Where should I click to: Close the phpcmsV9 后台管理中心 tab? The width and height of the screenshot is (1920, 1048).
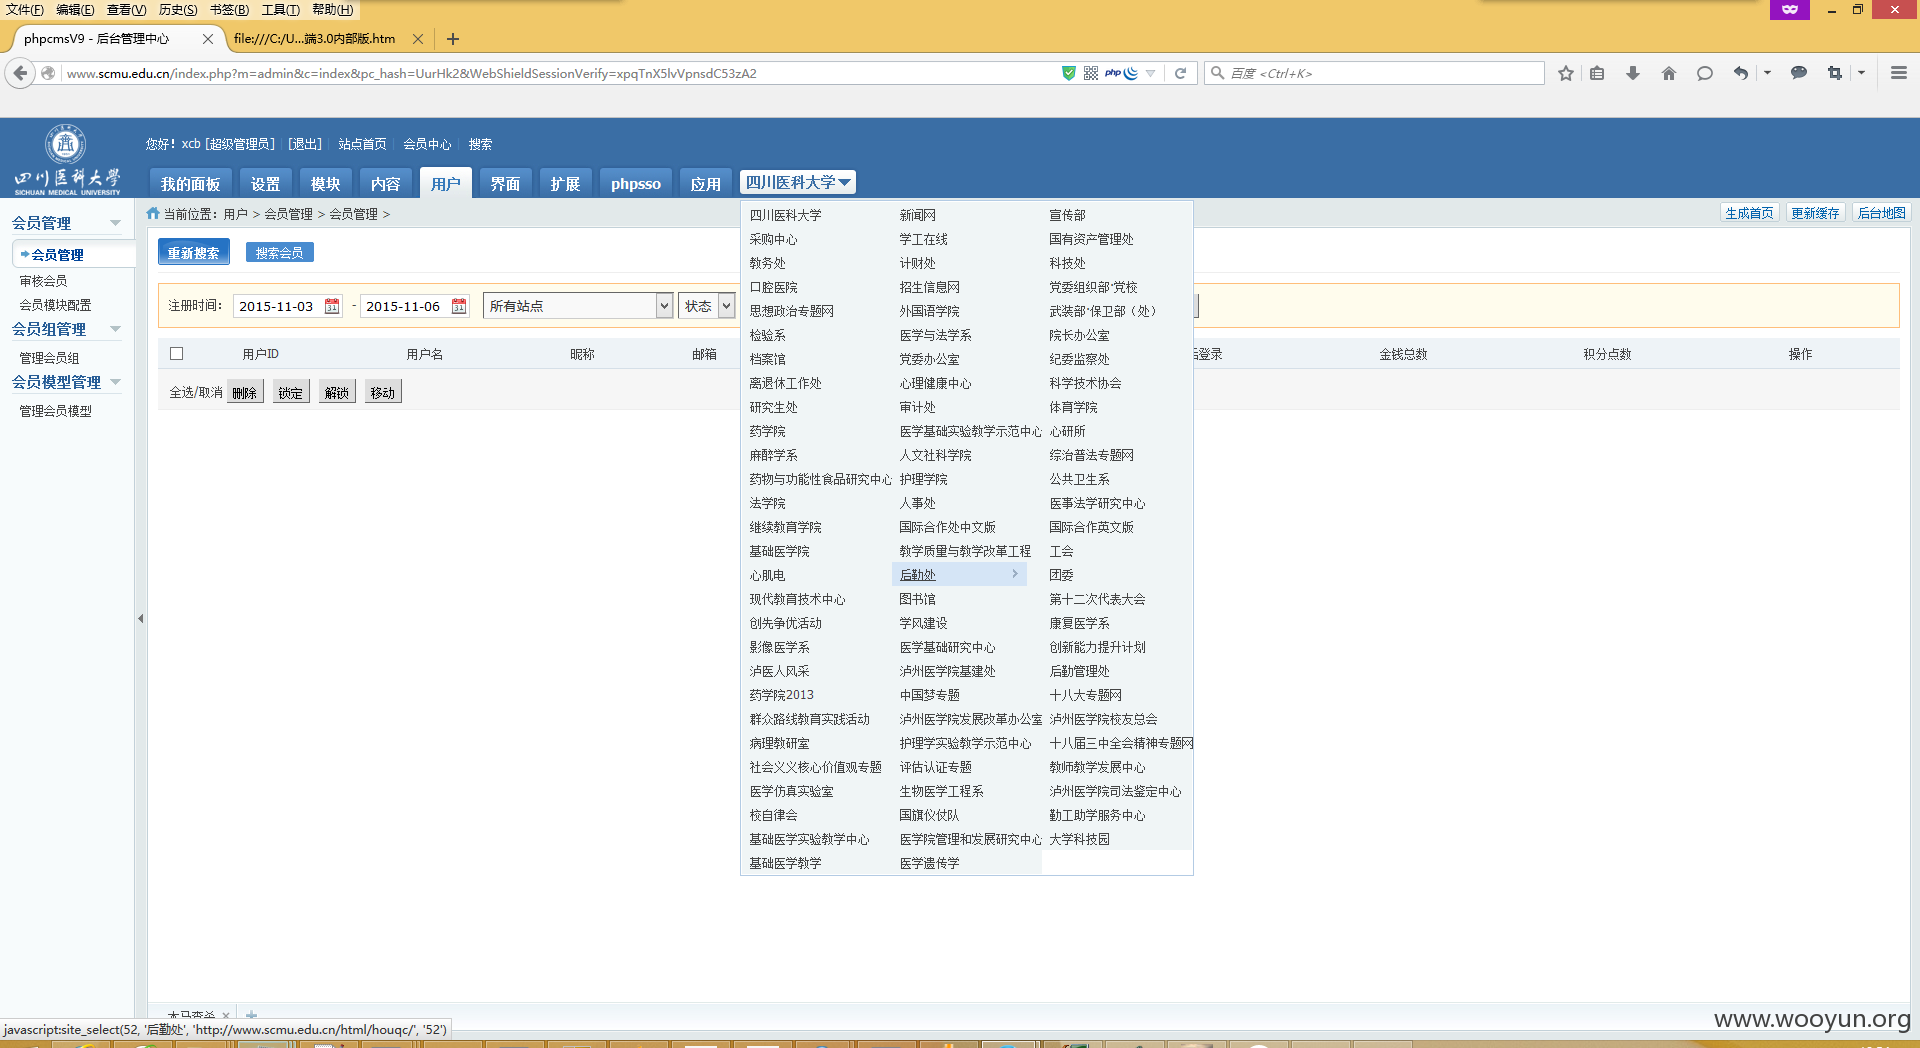(208, 39)
